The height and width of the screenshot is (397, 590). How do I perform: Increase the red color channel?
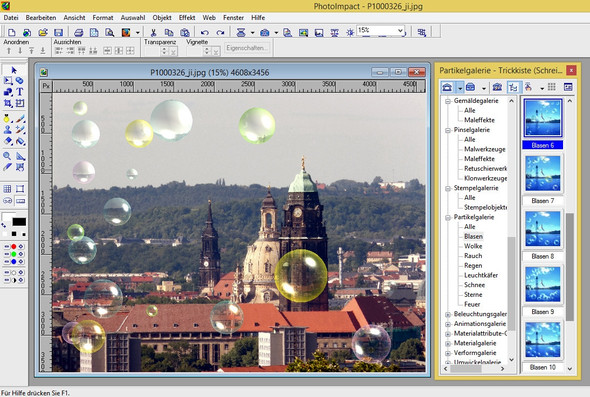click(21, 246)
